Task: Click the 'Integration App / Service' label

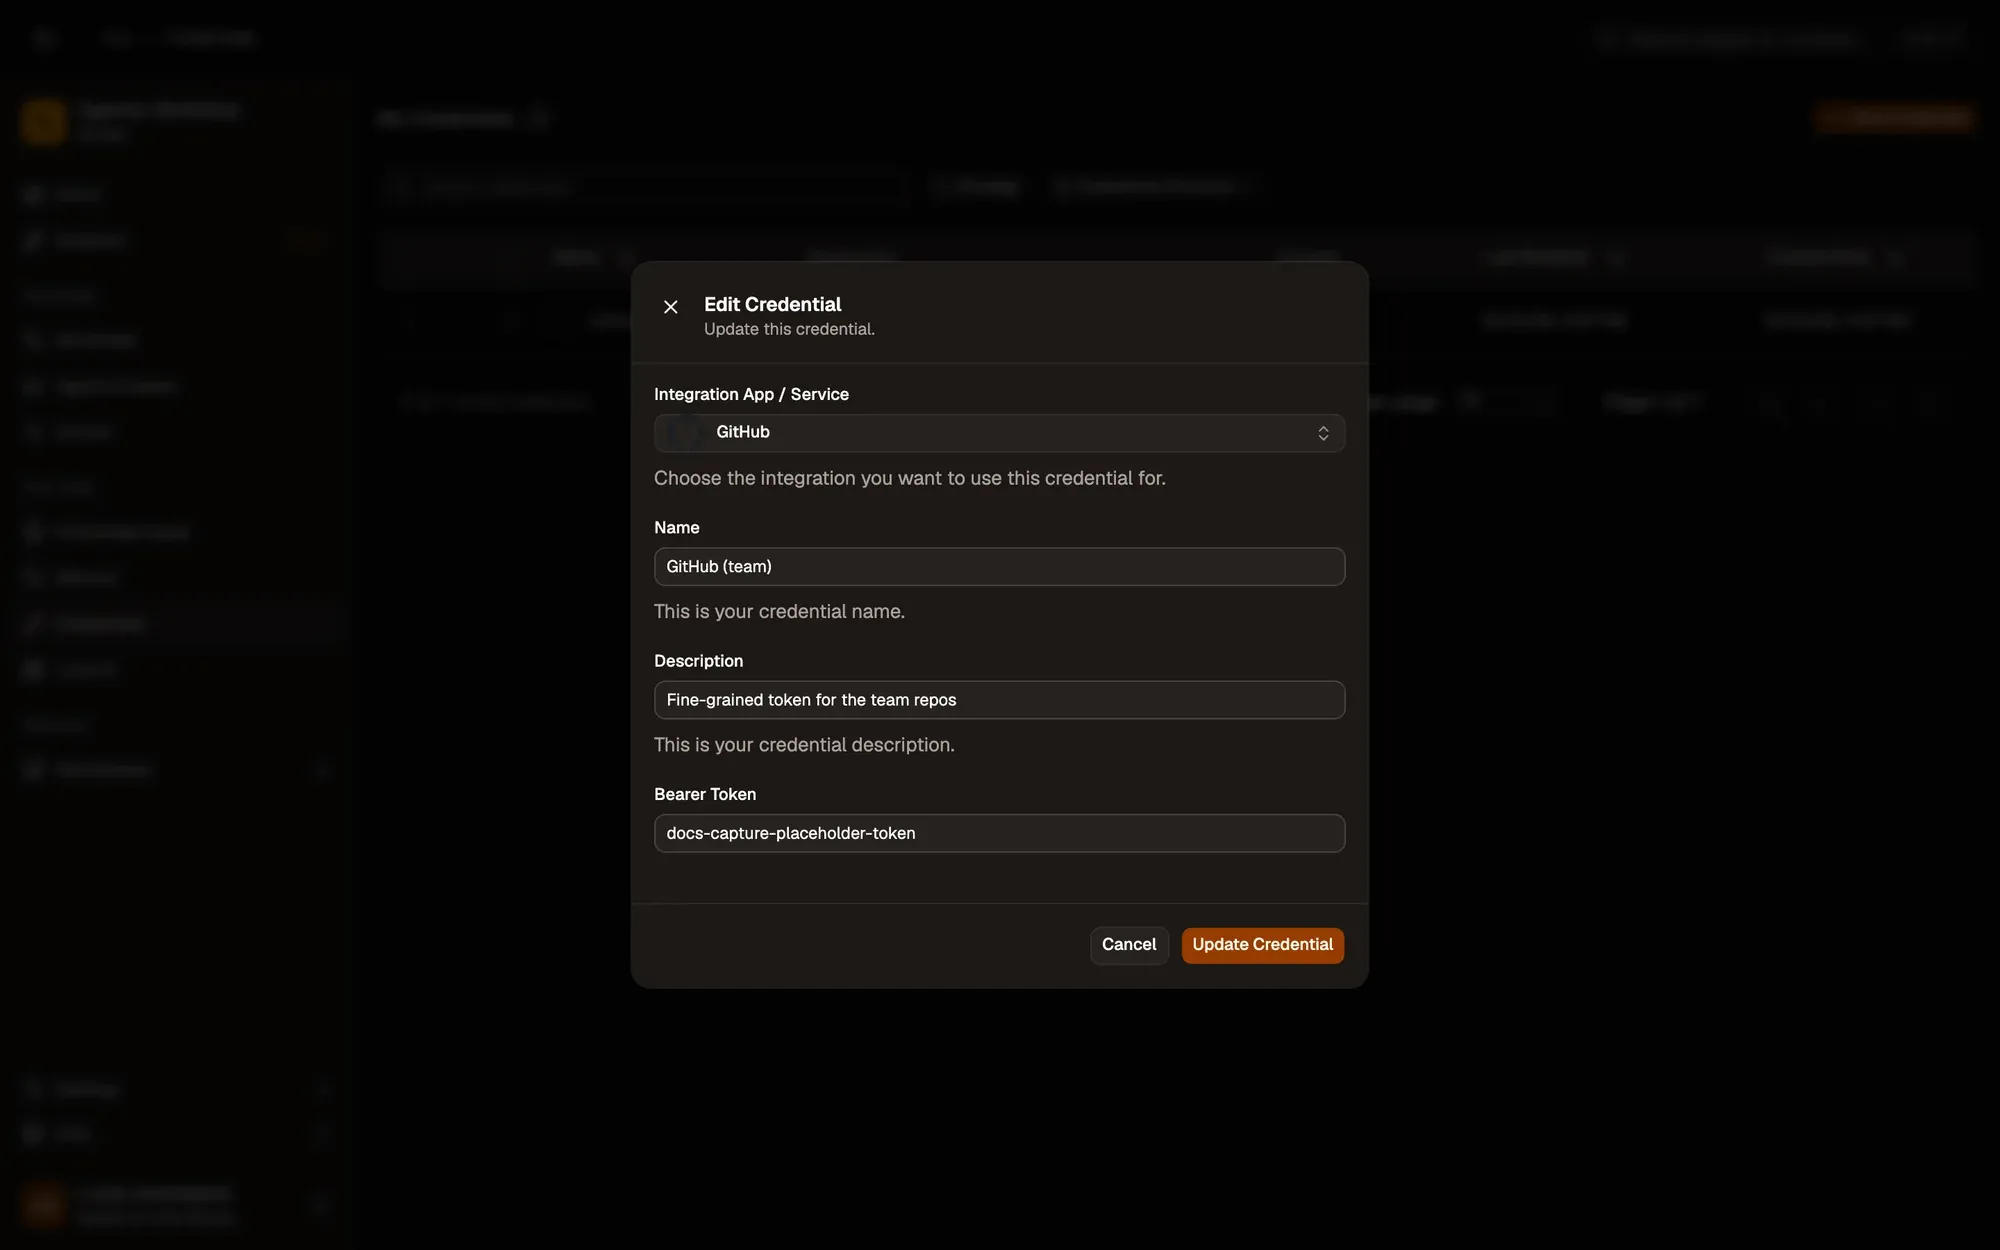Action: (x=751, y=394)
